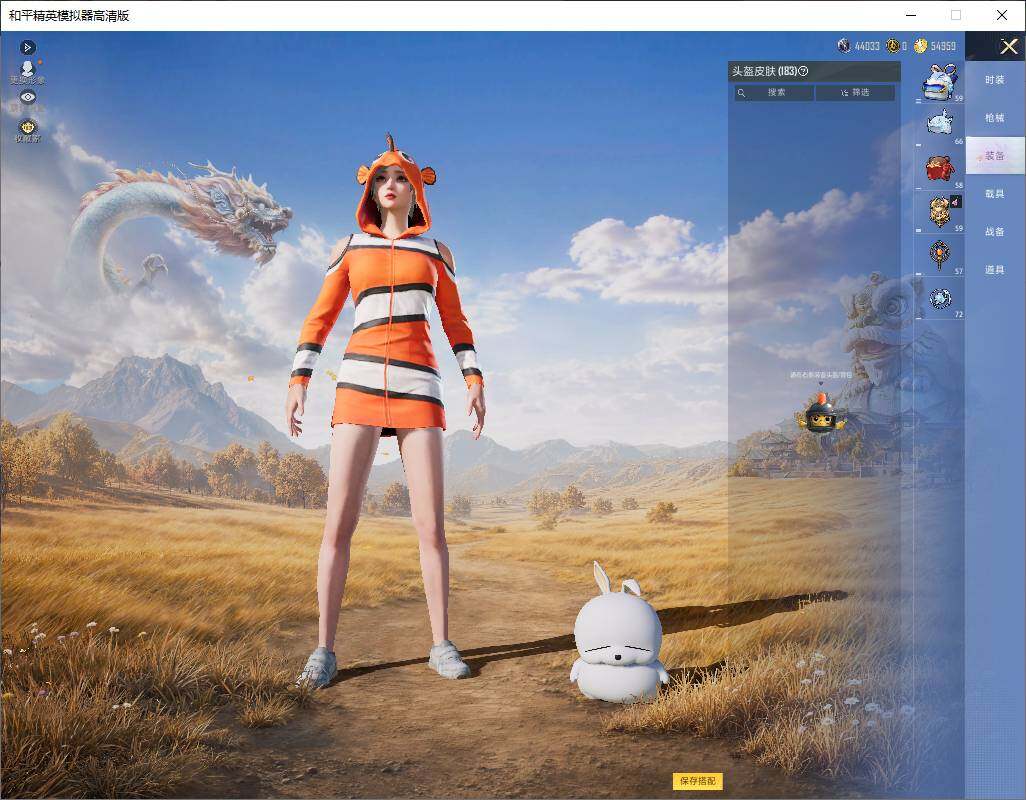Select the white whale helmet skin numbered 66
Viewport: 1026px width, 800px height.
[940, 124]
